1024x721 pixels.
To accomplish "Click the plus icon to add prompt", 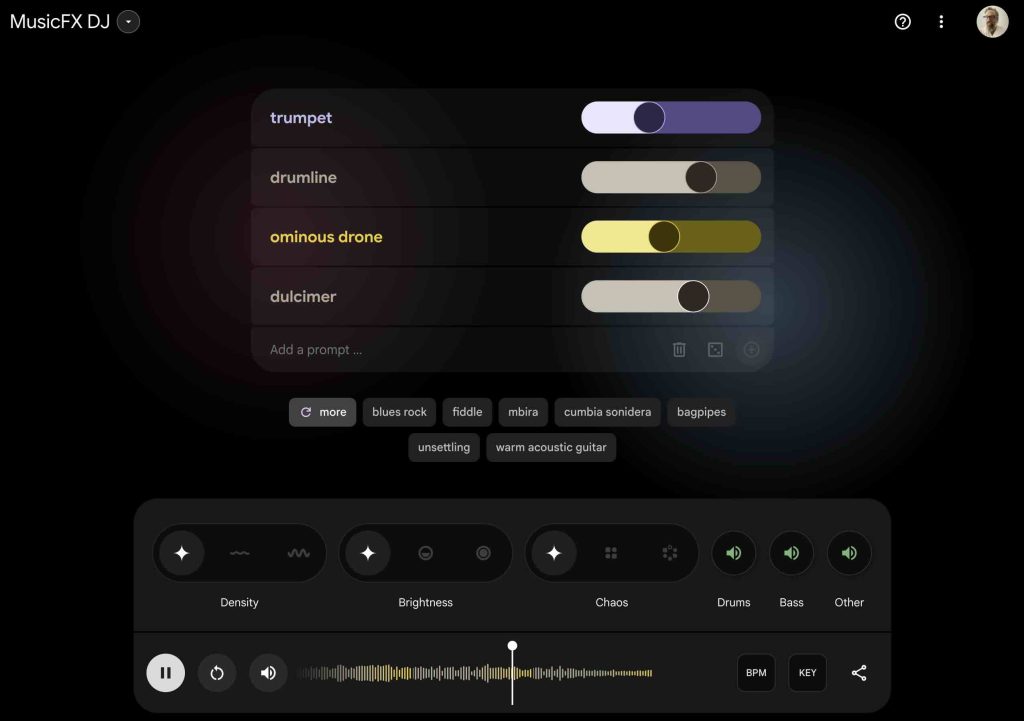I will point(752,349).
